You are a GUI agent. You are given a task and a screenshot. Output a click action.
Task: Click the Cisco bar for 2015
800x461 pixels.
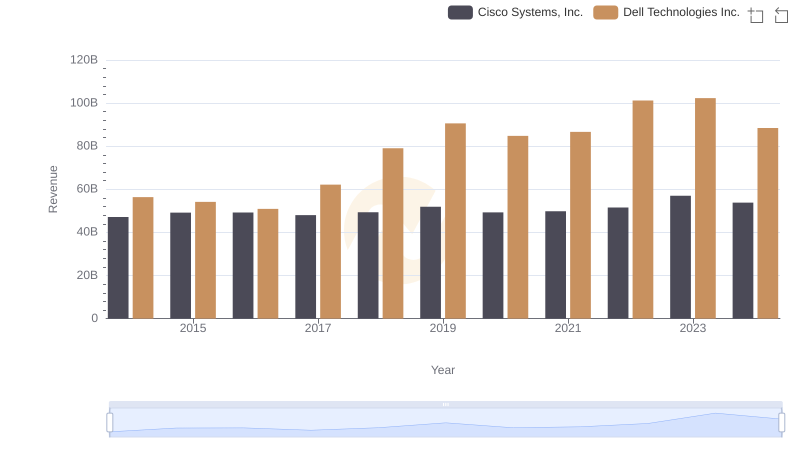[x=180, y=266]
